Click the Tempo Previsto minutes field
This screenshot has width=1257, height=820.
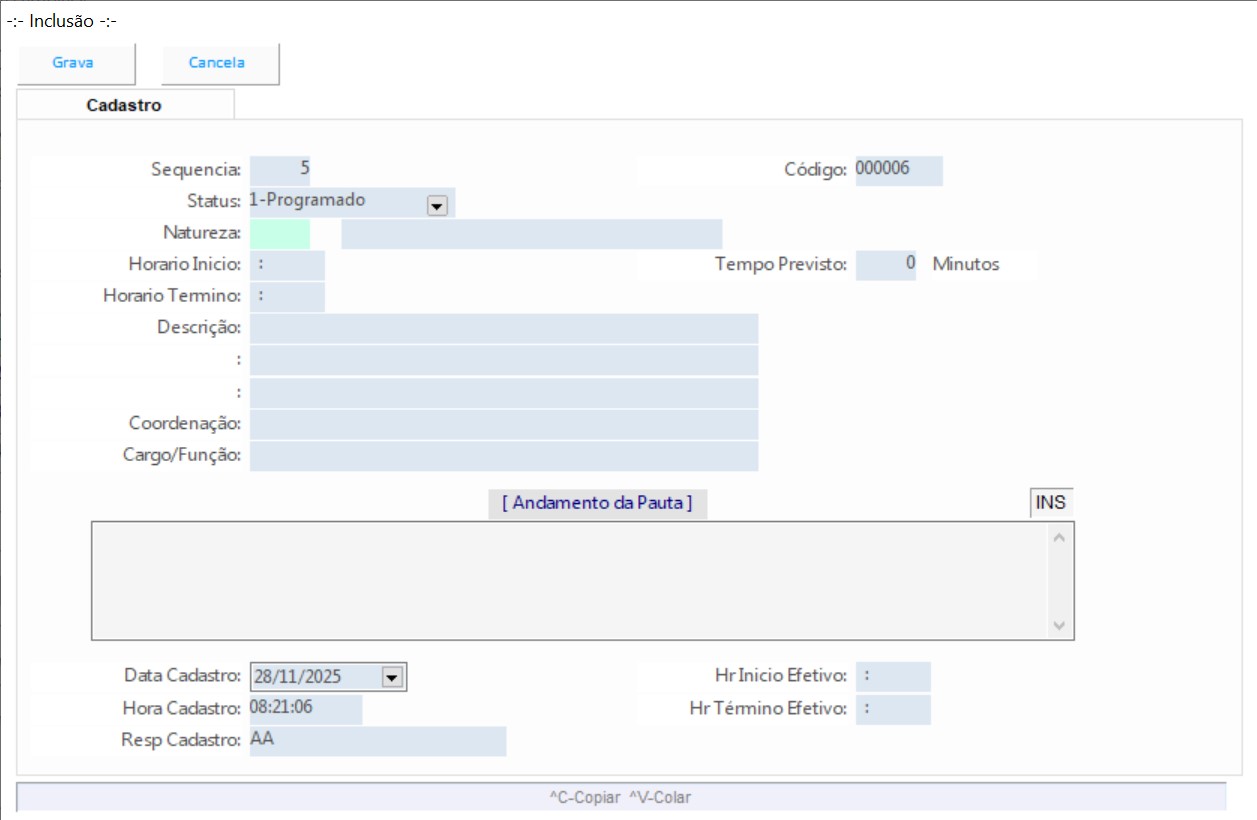click(x=885, y=265)
